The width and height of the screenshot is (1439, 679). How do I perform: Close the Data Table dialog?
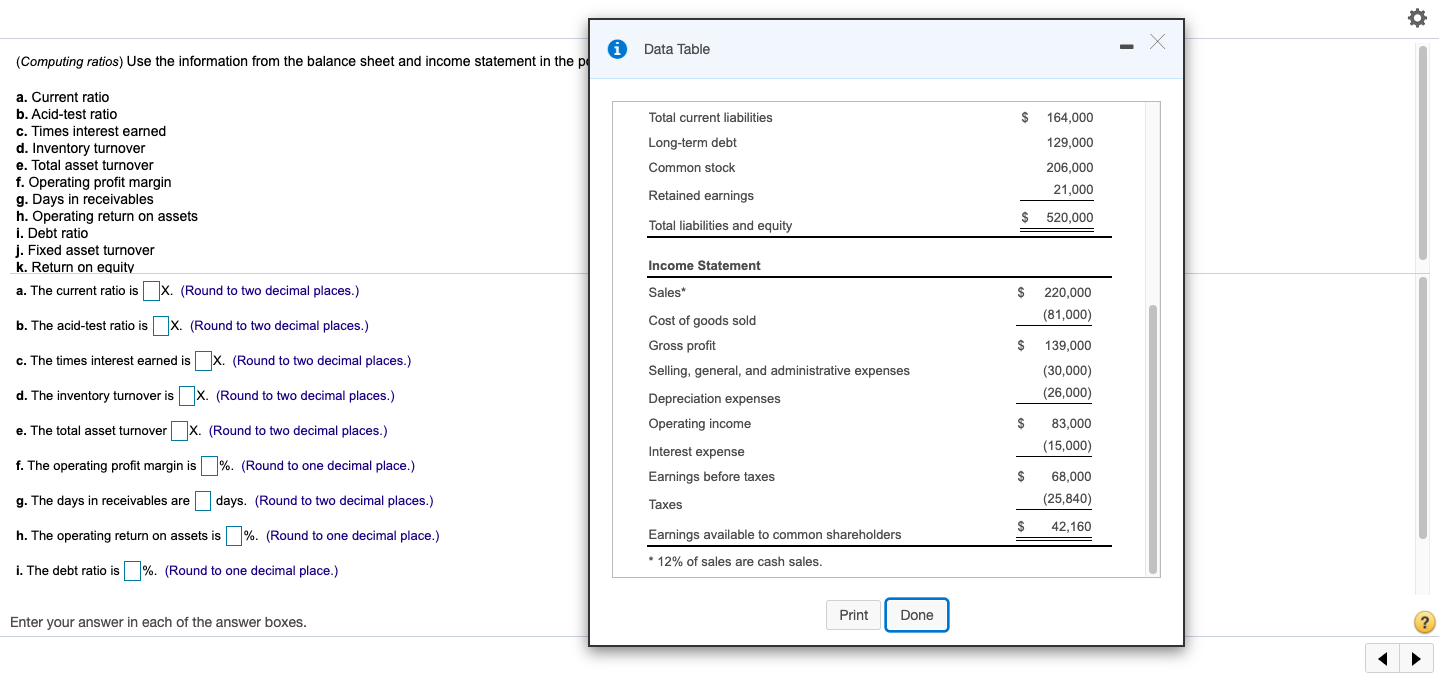click(x=1158, y=42)
